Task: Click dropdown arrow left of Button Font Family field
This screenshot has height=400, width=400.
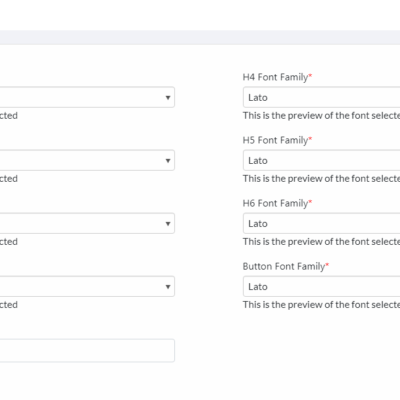Action: [168, 286]
